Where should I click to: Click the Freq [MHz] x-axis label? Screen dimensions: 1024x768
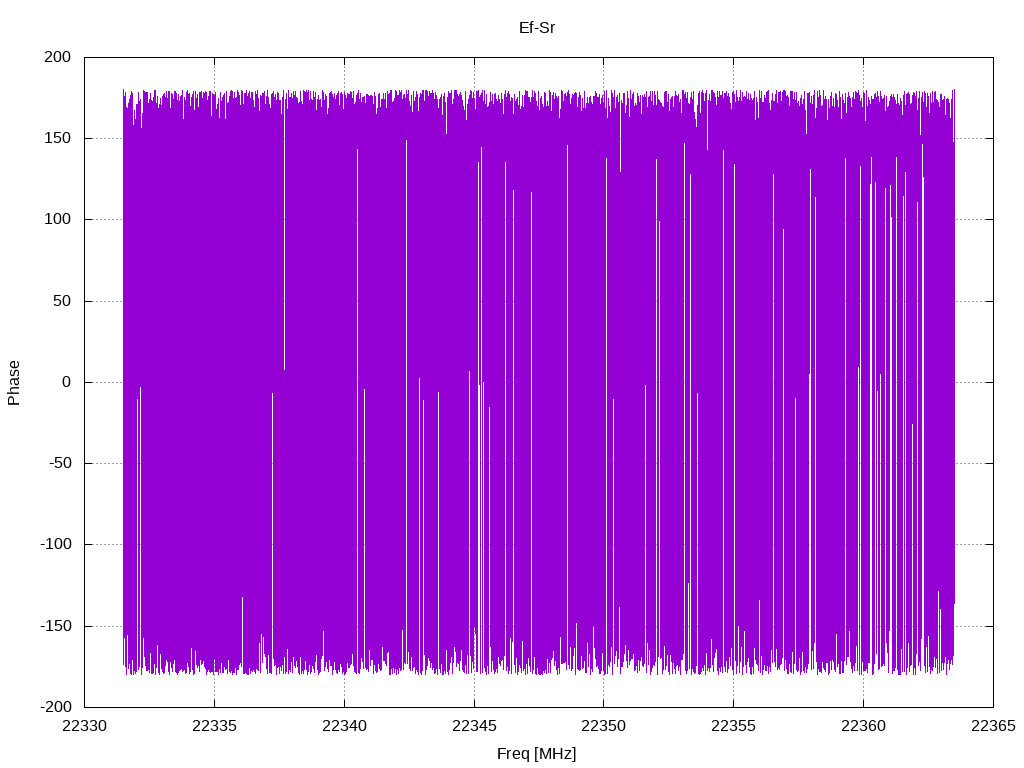coord(537,754)
